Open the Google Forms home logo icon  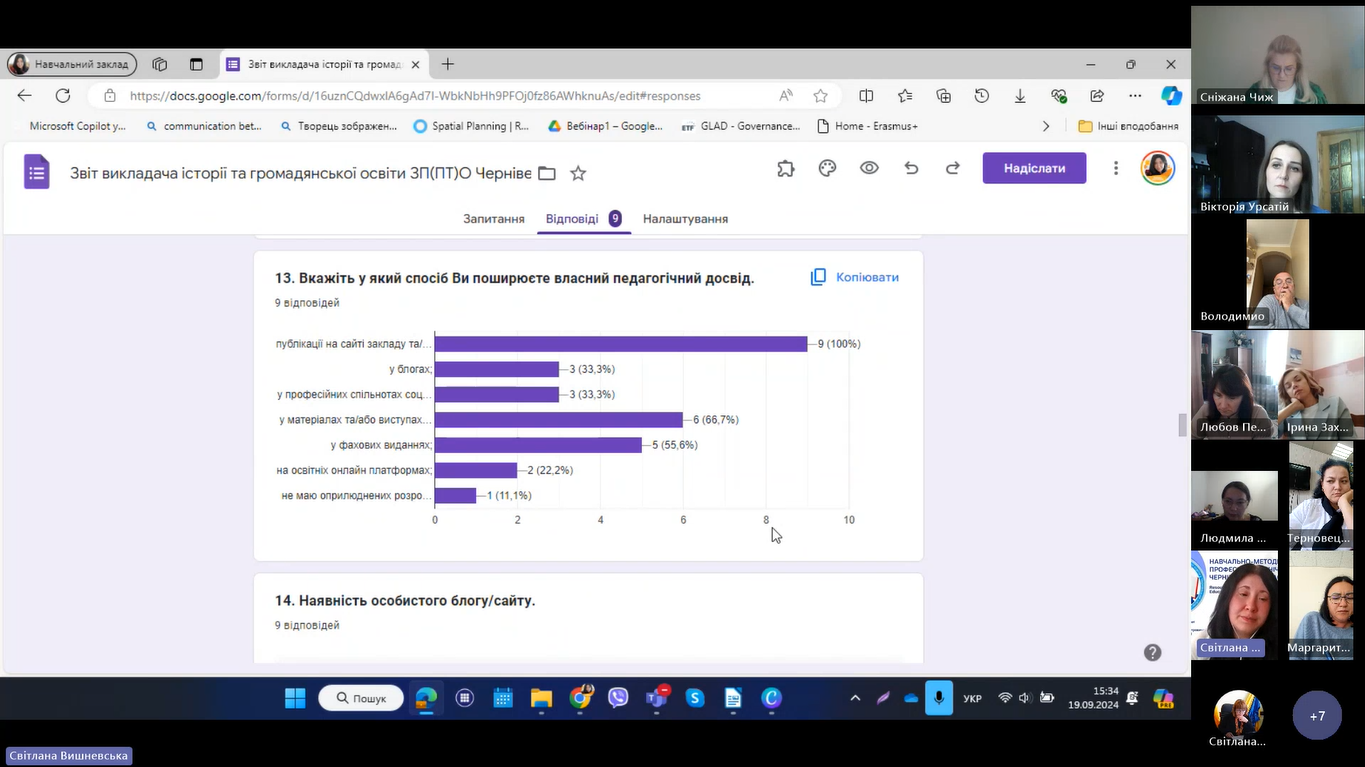[37, 172]
